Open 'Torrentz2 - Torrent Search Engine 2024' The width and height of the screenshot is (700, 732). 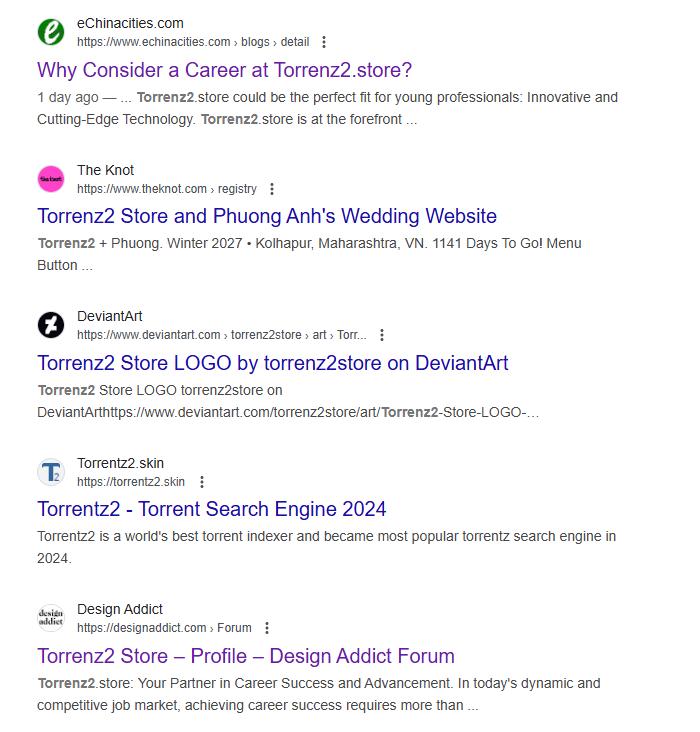click(x=212, y=509)
